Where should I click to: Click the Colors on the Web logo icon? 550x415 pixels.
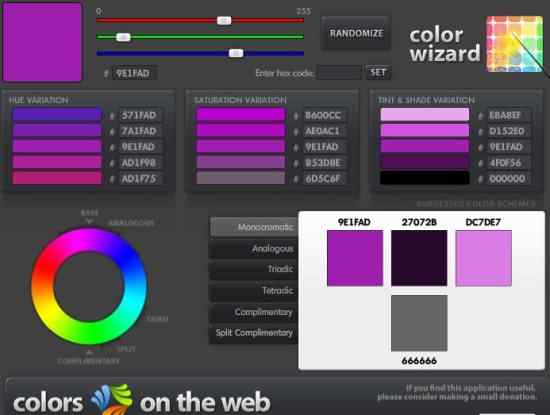112,399
